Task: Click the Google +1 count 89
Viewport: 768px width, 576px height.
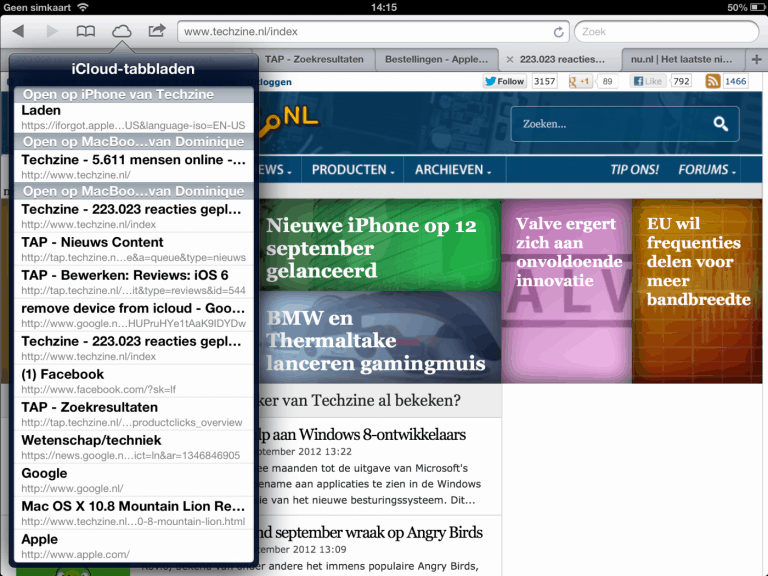Action: [607, 81]
